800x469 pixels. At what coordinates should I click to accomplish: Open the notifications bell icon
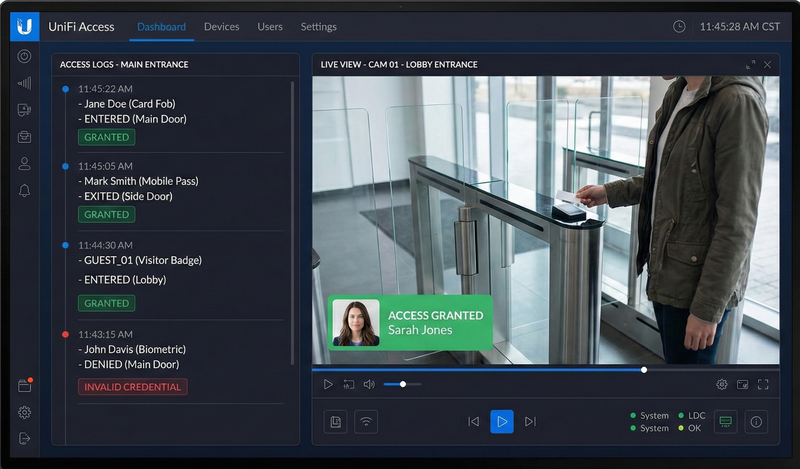(x=24, y=190)
